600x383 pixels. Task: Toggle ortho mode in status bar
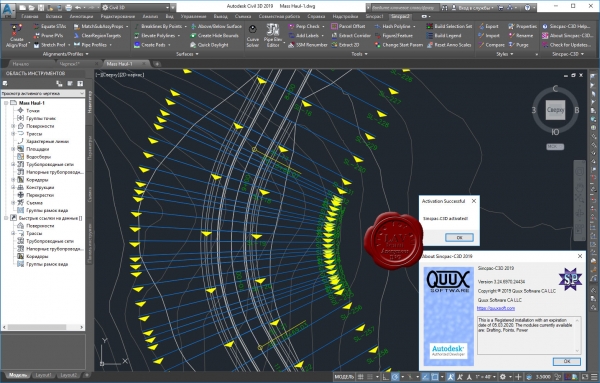tap(386, 377)
